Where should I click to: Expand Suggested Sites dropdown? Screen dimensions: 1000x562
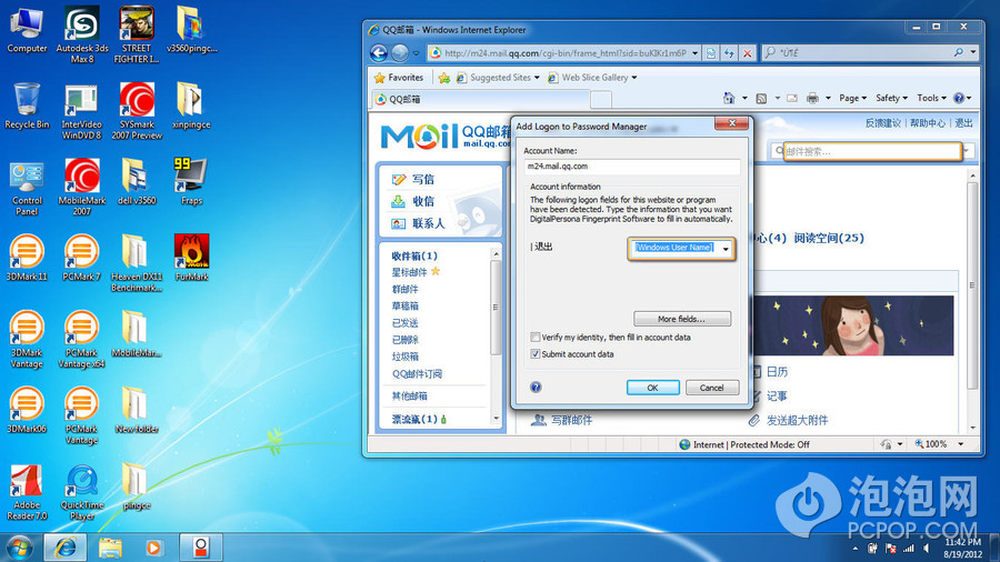537,77
